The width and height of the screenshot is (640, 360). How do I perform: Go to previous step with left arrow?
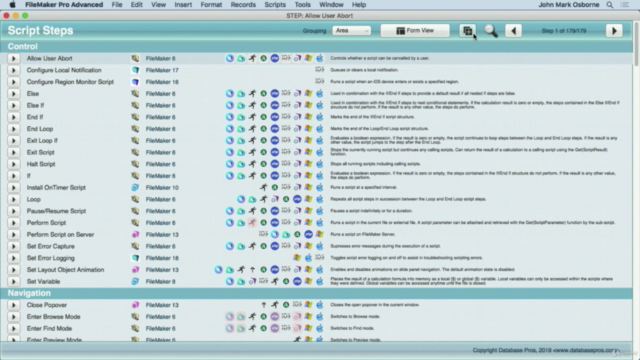pos(513,31)
